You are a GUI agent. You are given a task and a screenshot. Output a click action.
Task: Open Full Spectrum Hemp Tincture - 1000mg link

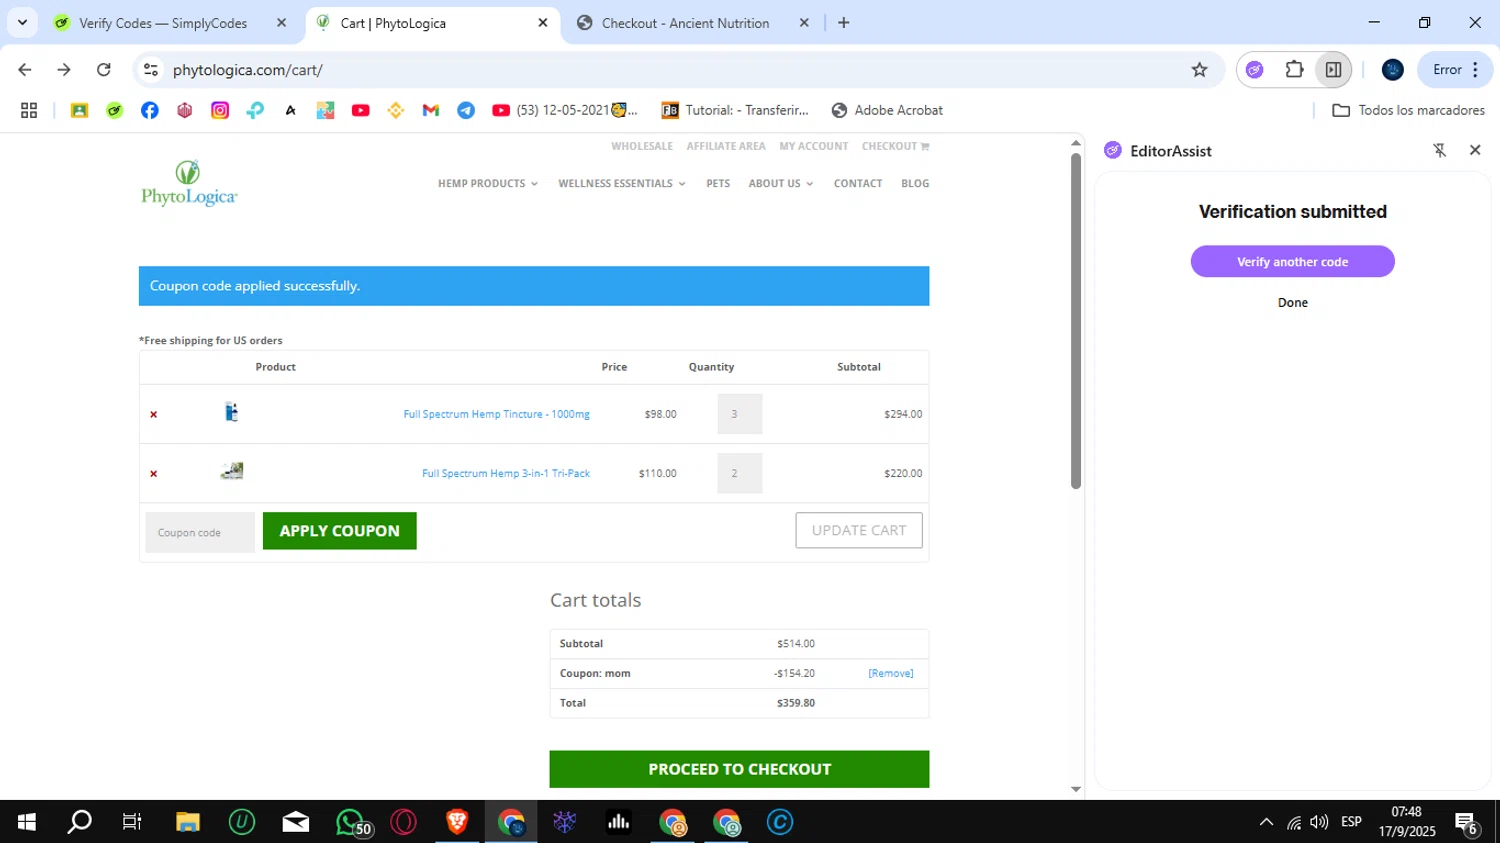point(496,414)
